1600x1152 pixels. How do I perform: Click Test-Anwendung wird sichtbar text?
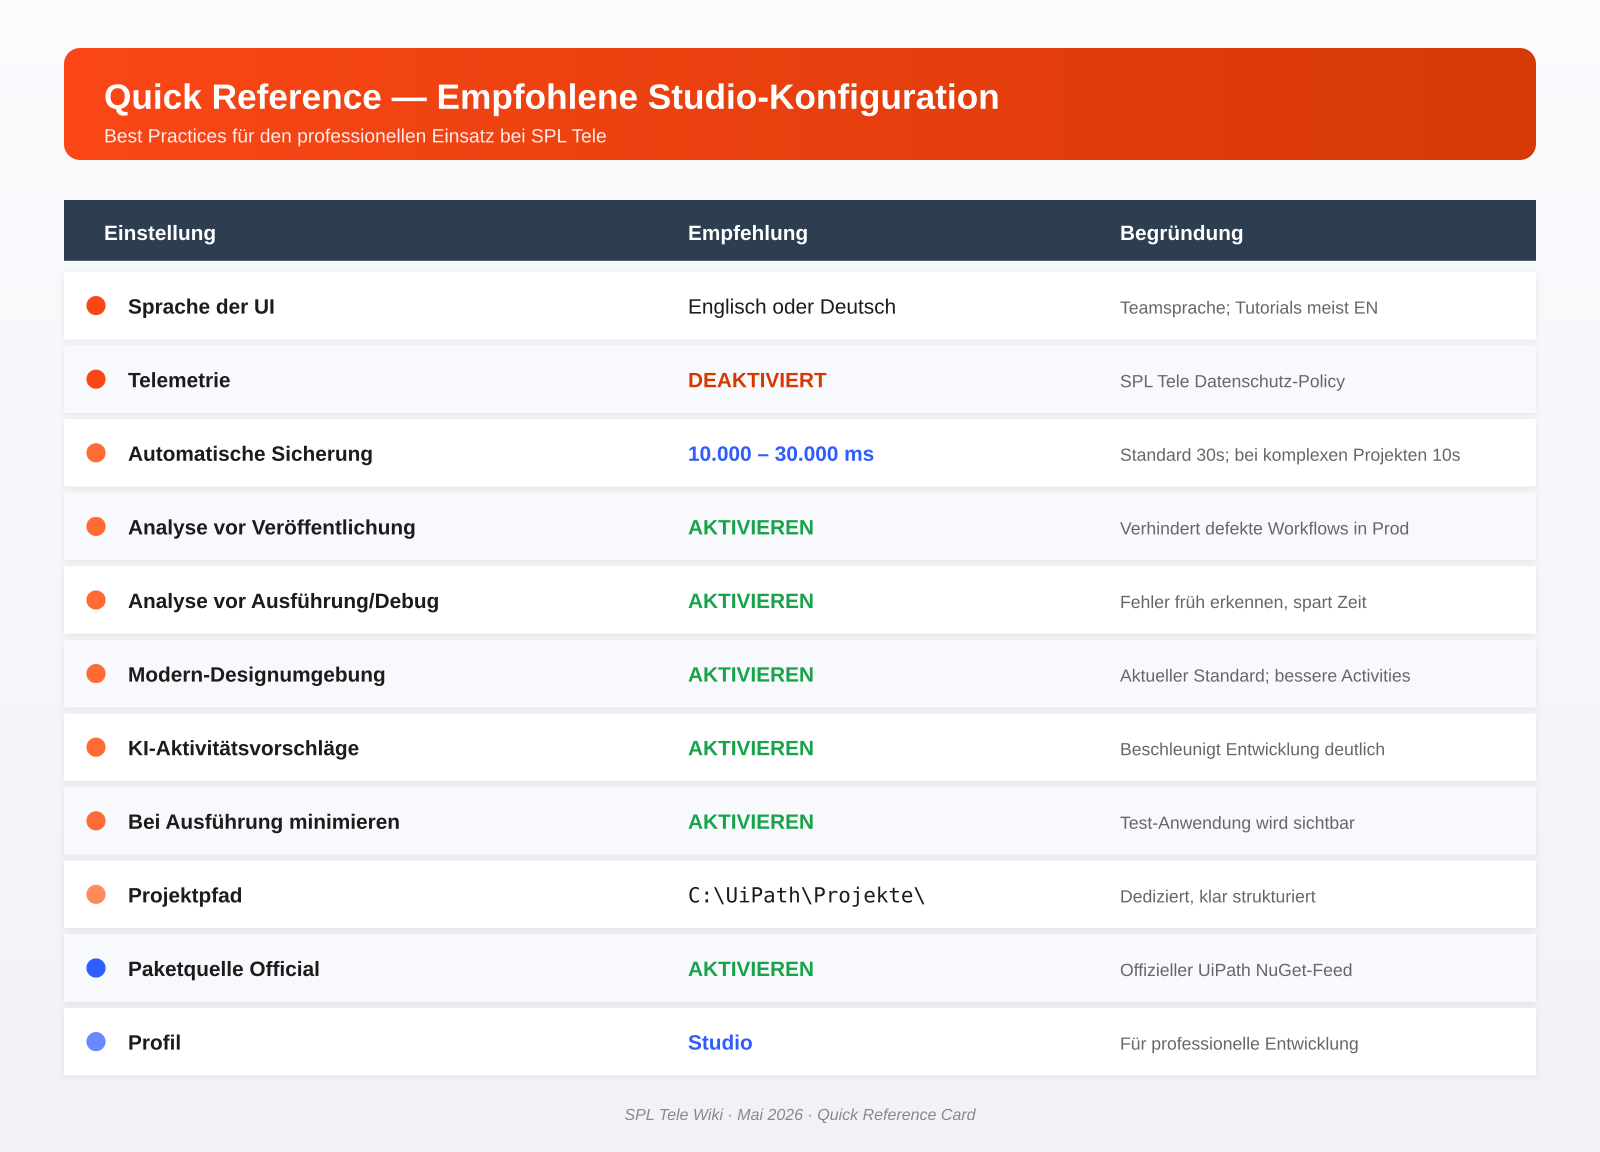click(1237, 823)
